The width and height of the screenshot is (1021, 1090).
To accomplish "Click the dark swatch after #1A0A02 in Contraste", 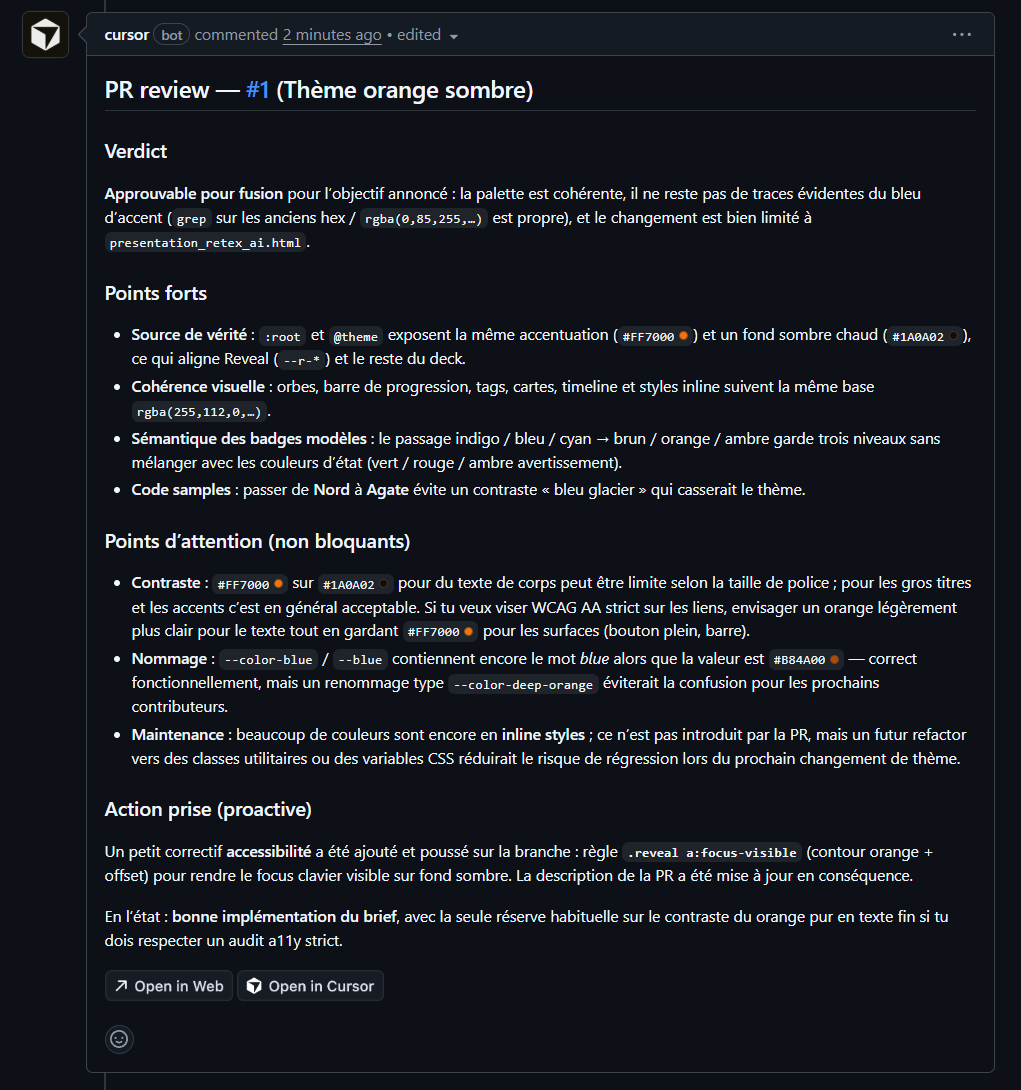I will 383,584.
